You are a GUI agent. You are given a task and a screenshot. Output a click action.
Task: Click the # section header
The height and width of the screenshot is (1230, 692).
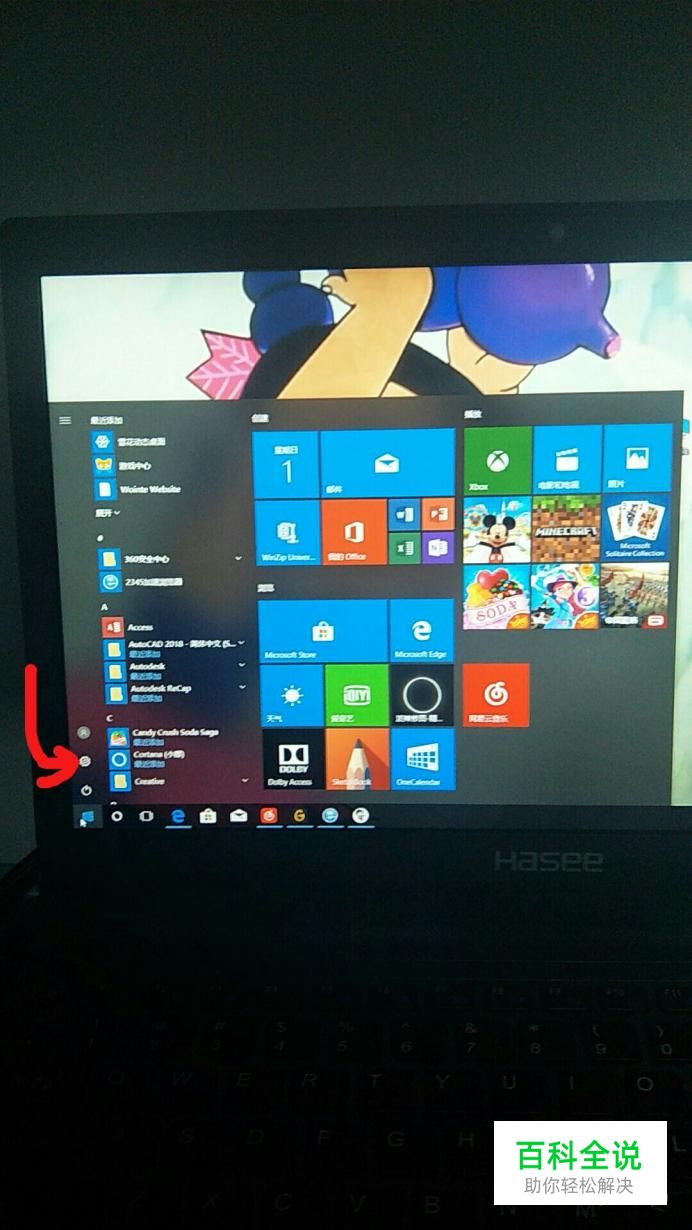(x=100, y=537)
